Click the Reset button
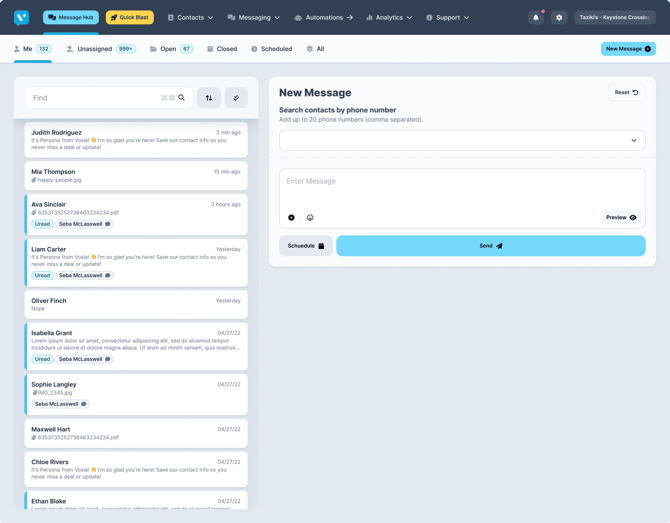 [x=626, y=92]
